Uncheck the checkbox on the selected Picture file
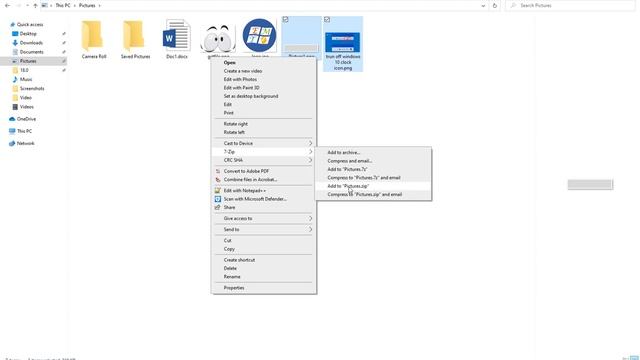The width and height of the screenshot is (640, 360). pyautogui.click(x=285, y=20)
